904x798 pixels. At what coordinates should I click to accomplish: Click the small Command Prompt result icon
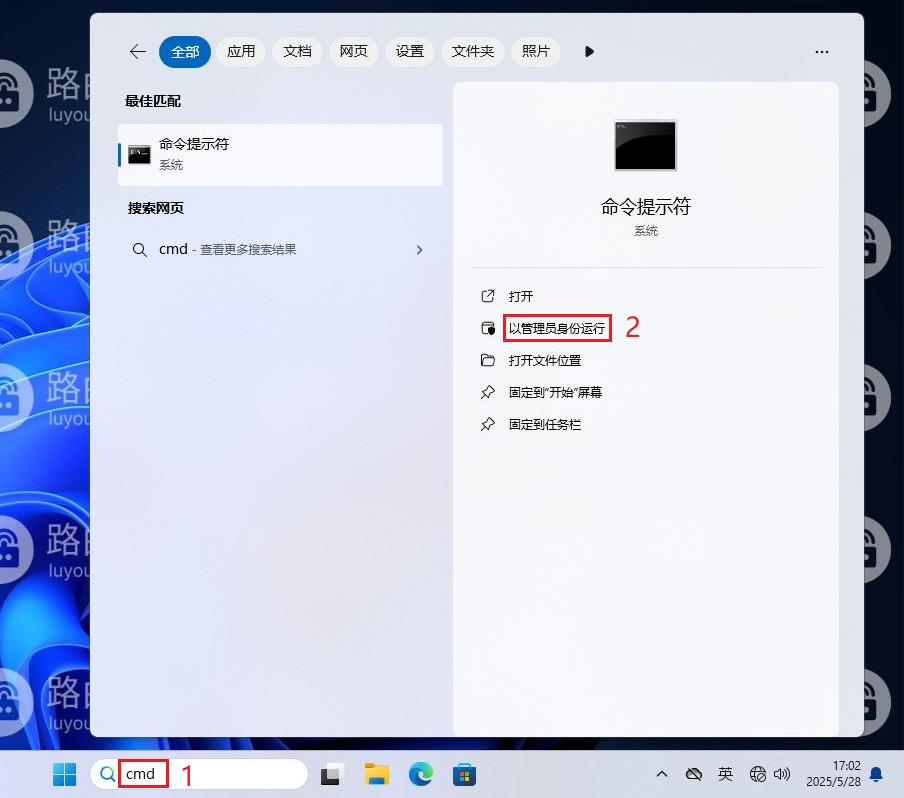click(139, 155)
